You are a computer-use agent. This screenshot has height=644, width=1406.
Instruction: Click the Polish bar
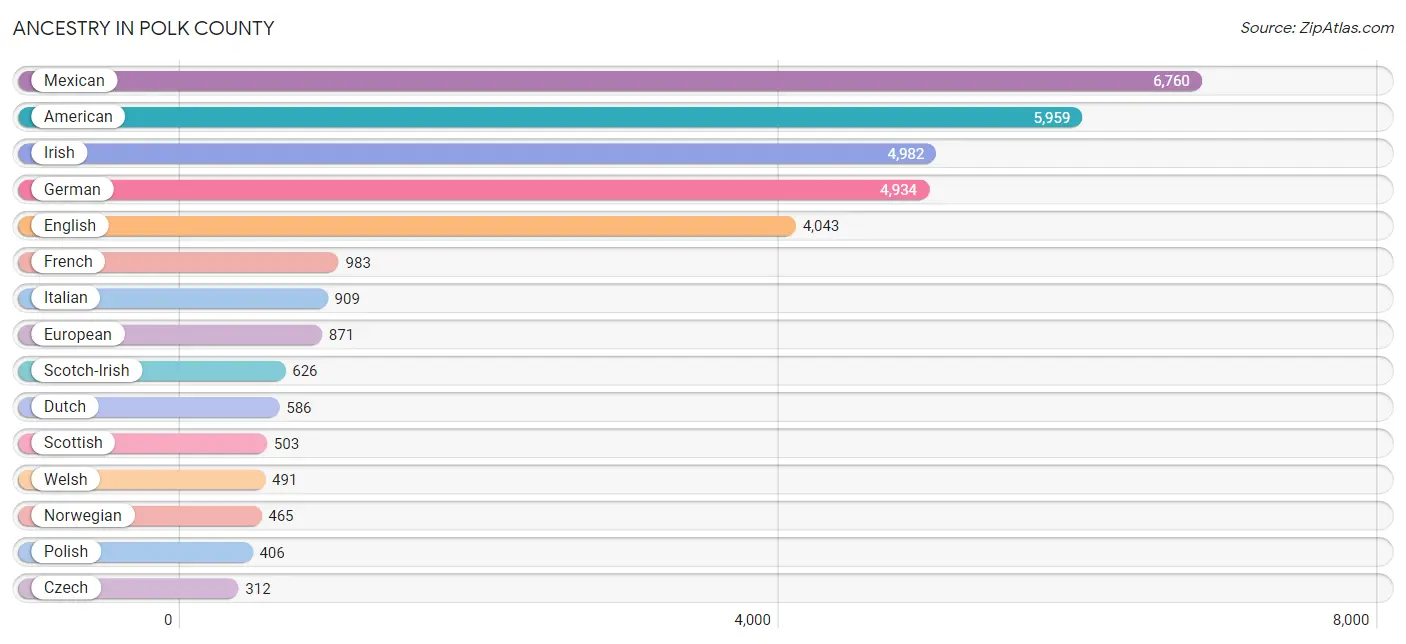click(x=180, y=552)
